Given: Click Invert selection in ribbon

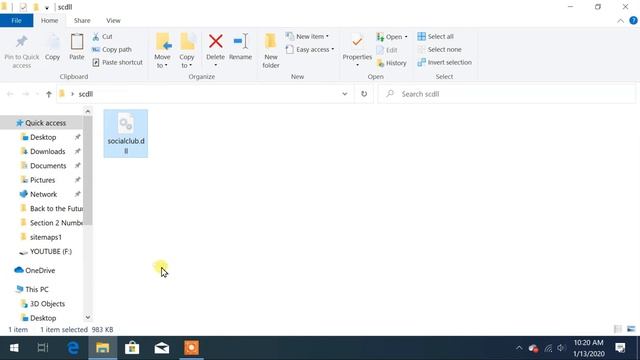Looking at the screenshot, I should coord(444,62).
